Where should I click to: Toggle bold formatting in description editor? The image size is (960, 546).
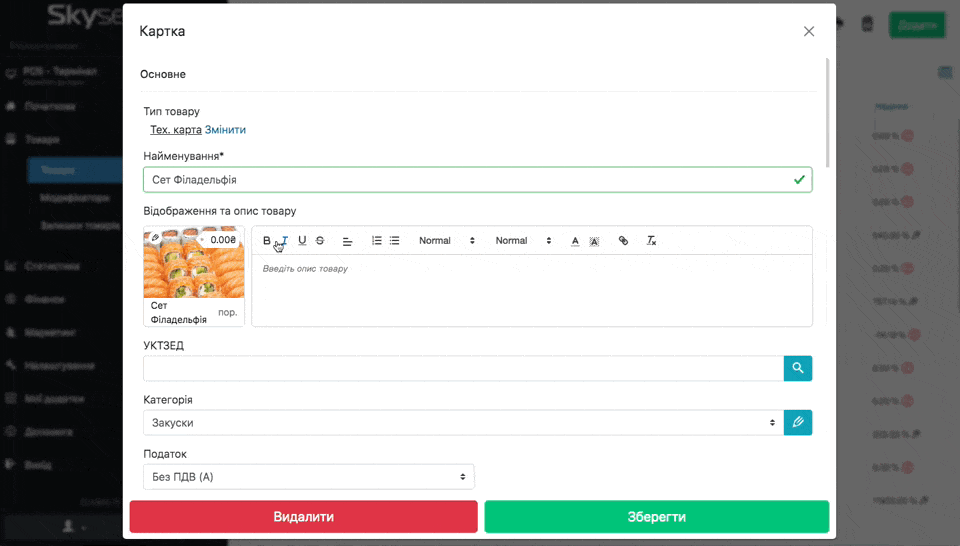267,241
